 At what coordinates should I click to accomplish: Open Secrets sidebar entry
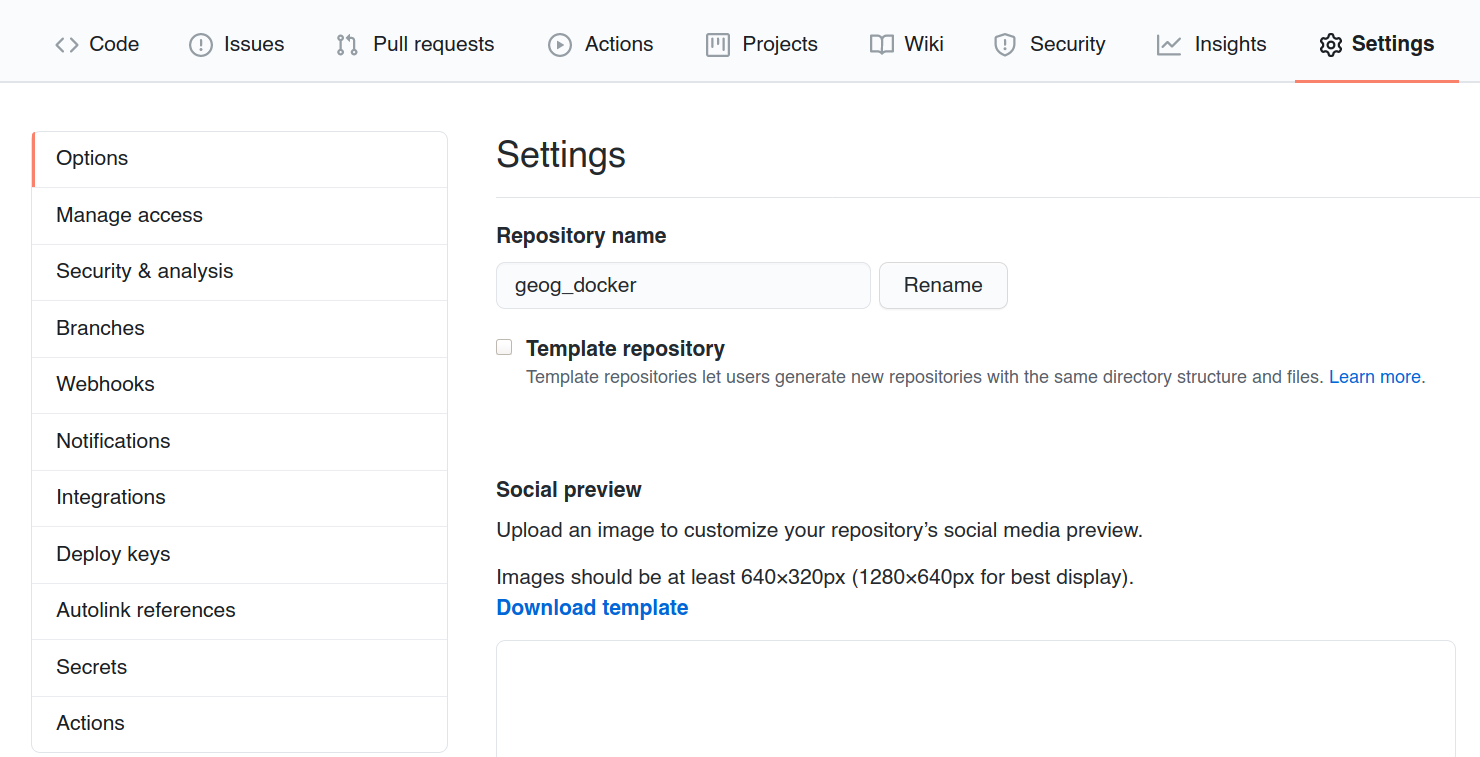pos(240,667)
